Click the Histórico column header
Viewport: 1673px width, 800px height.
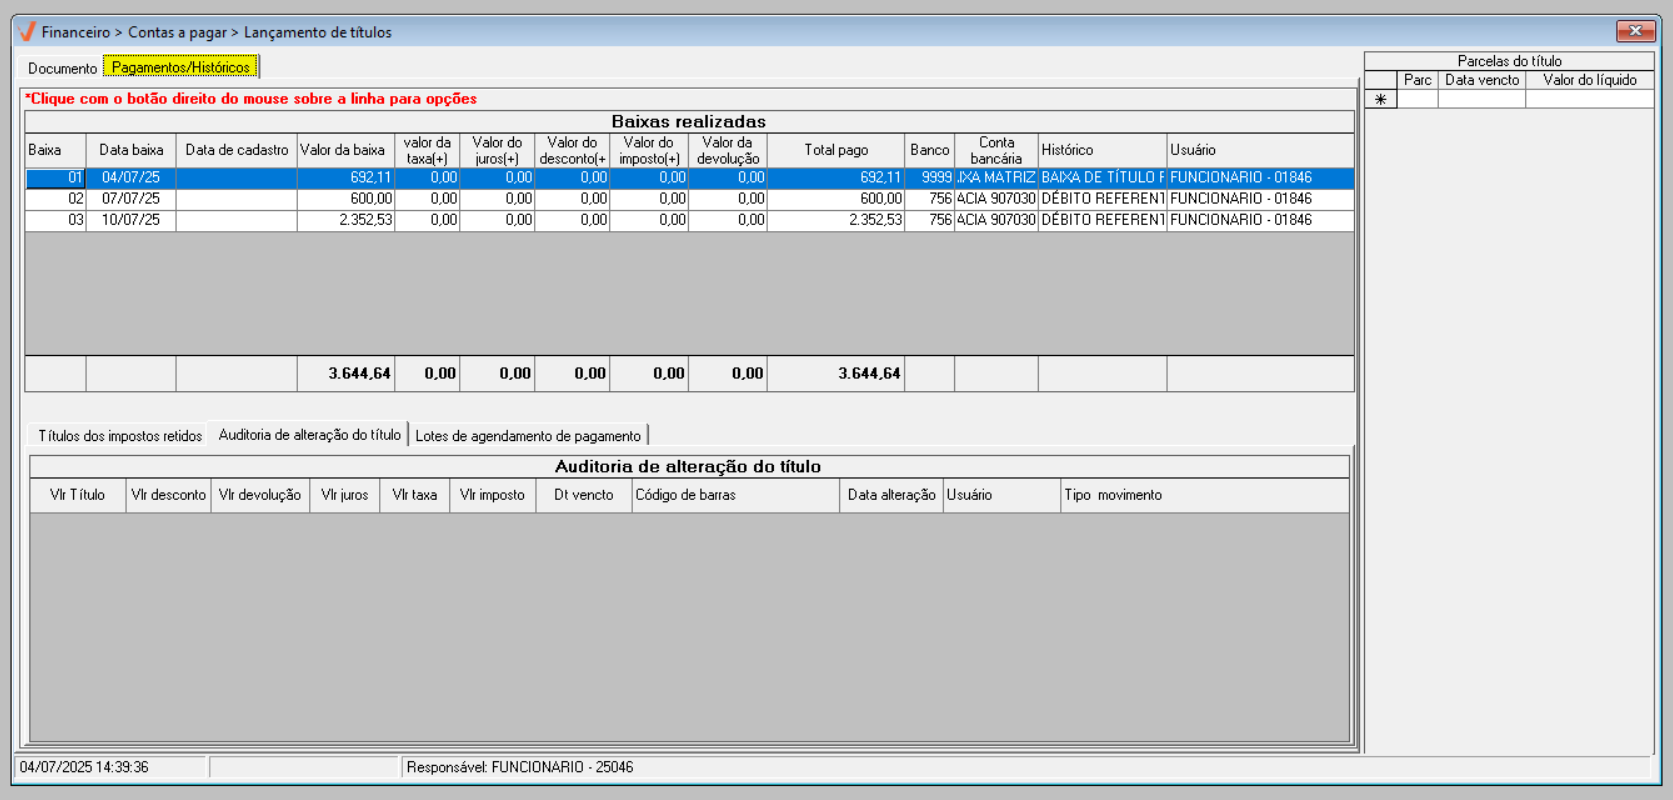pos(1101,150)
